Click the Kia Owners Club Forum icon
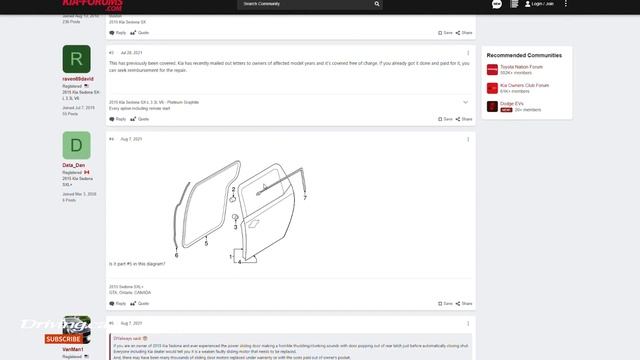The width and height of the screenshot is (640, 360). [x=492, y=88]
